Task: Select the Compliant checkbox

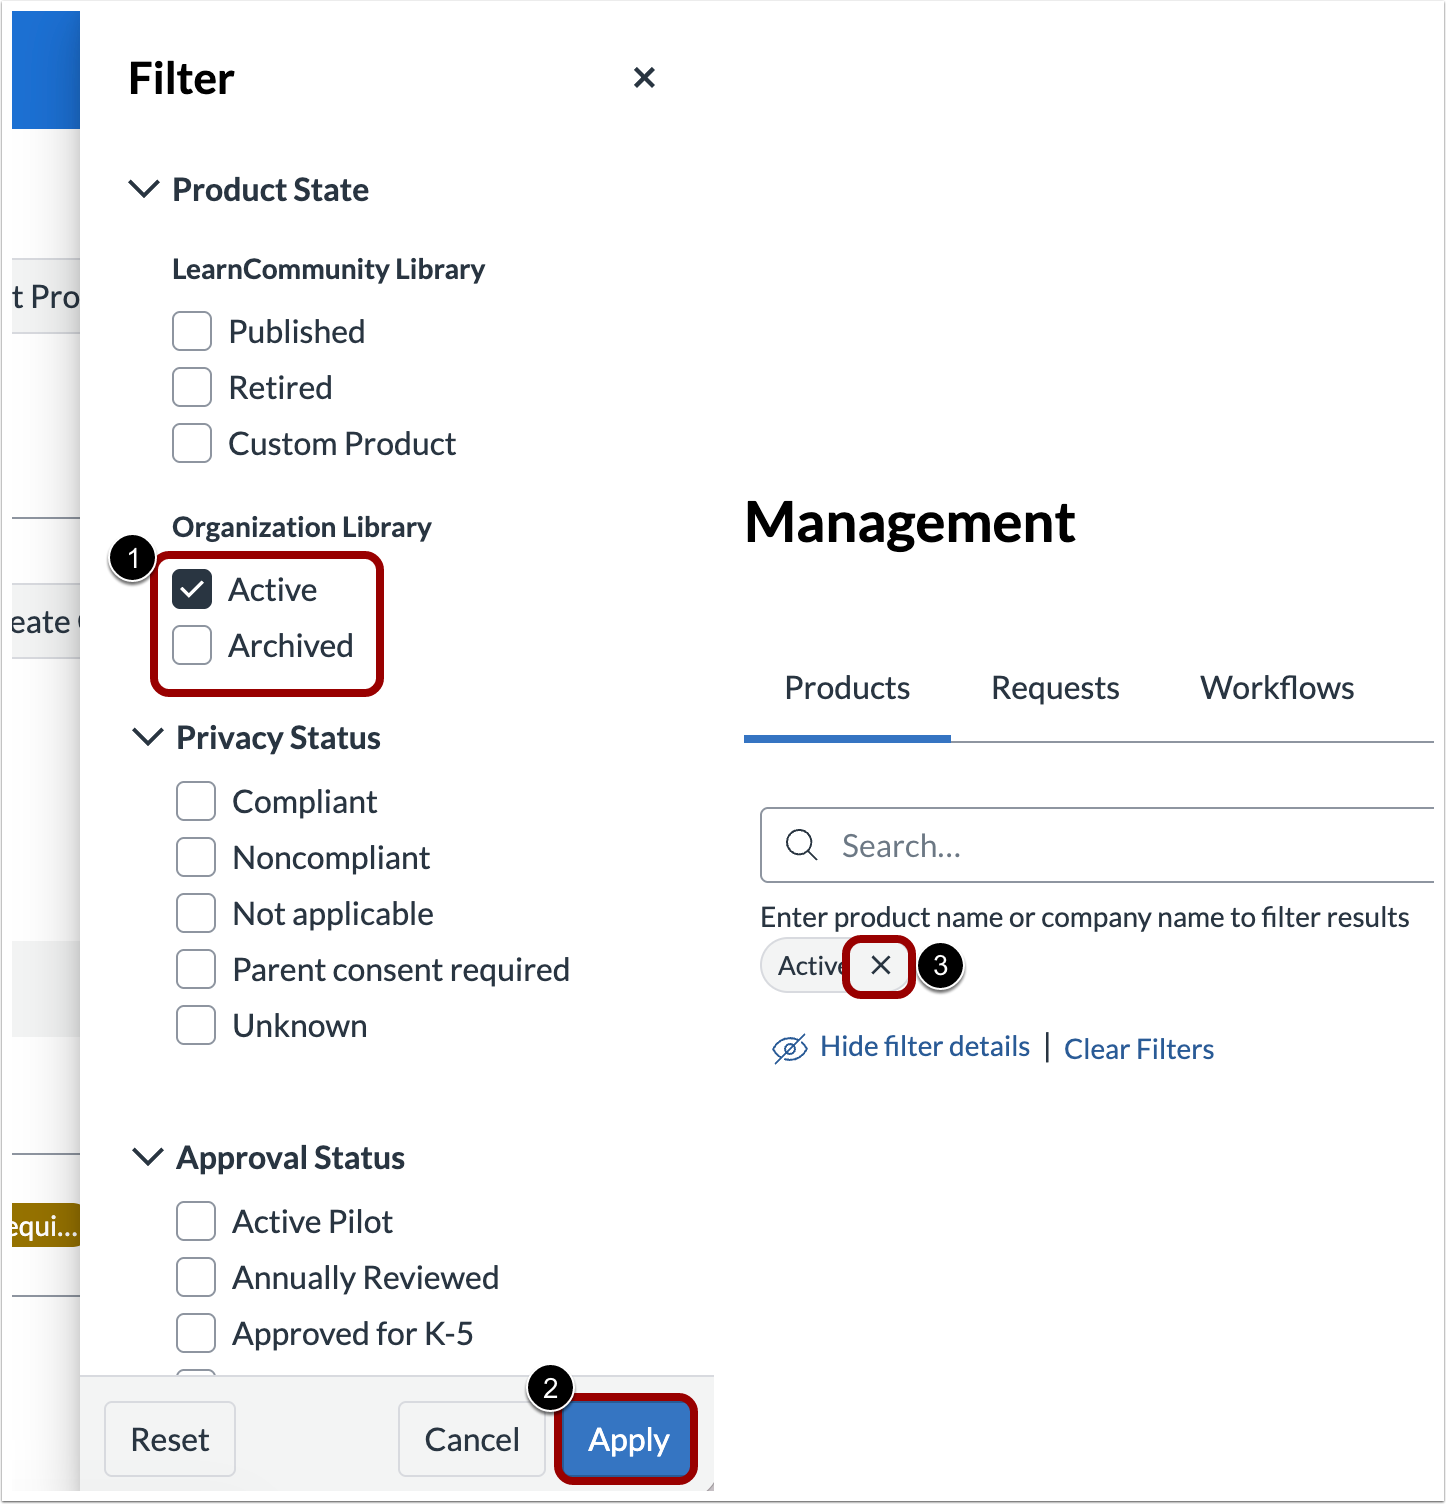Action: [x=196, y=801]
